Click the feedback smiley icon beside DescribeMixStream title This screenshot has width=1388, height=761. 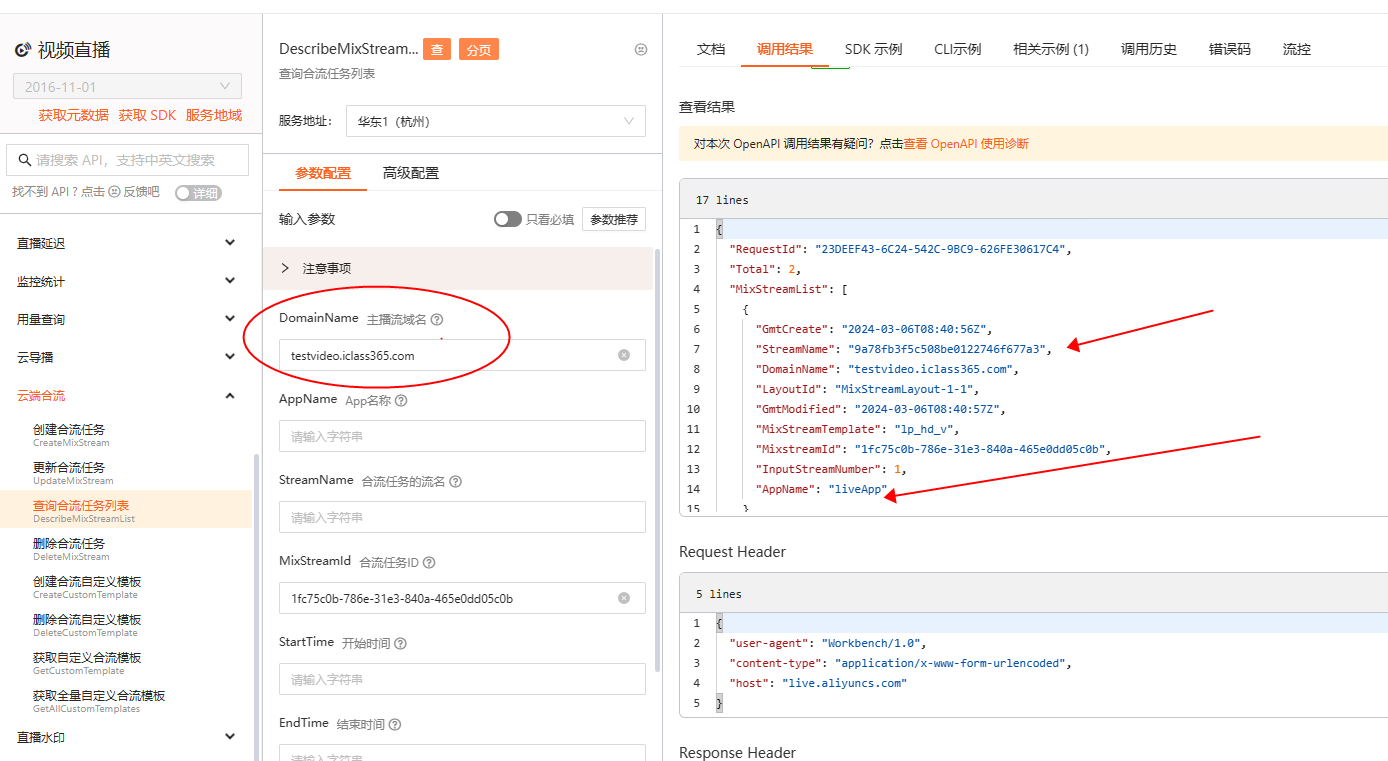[x=641, y=49]
